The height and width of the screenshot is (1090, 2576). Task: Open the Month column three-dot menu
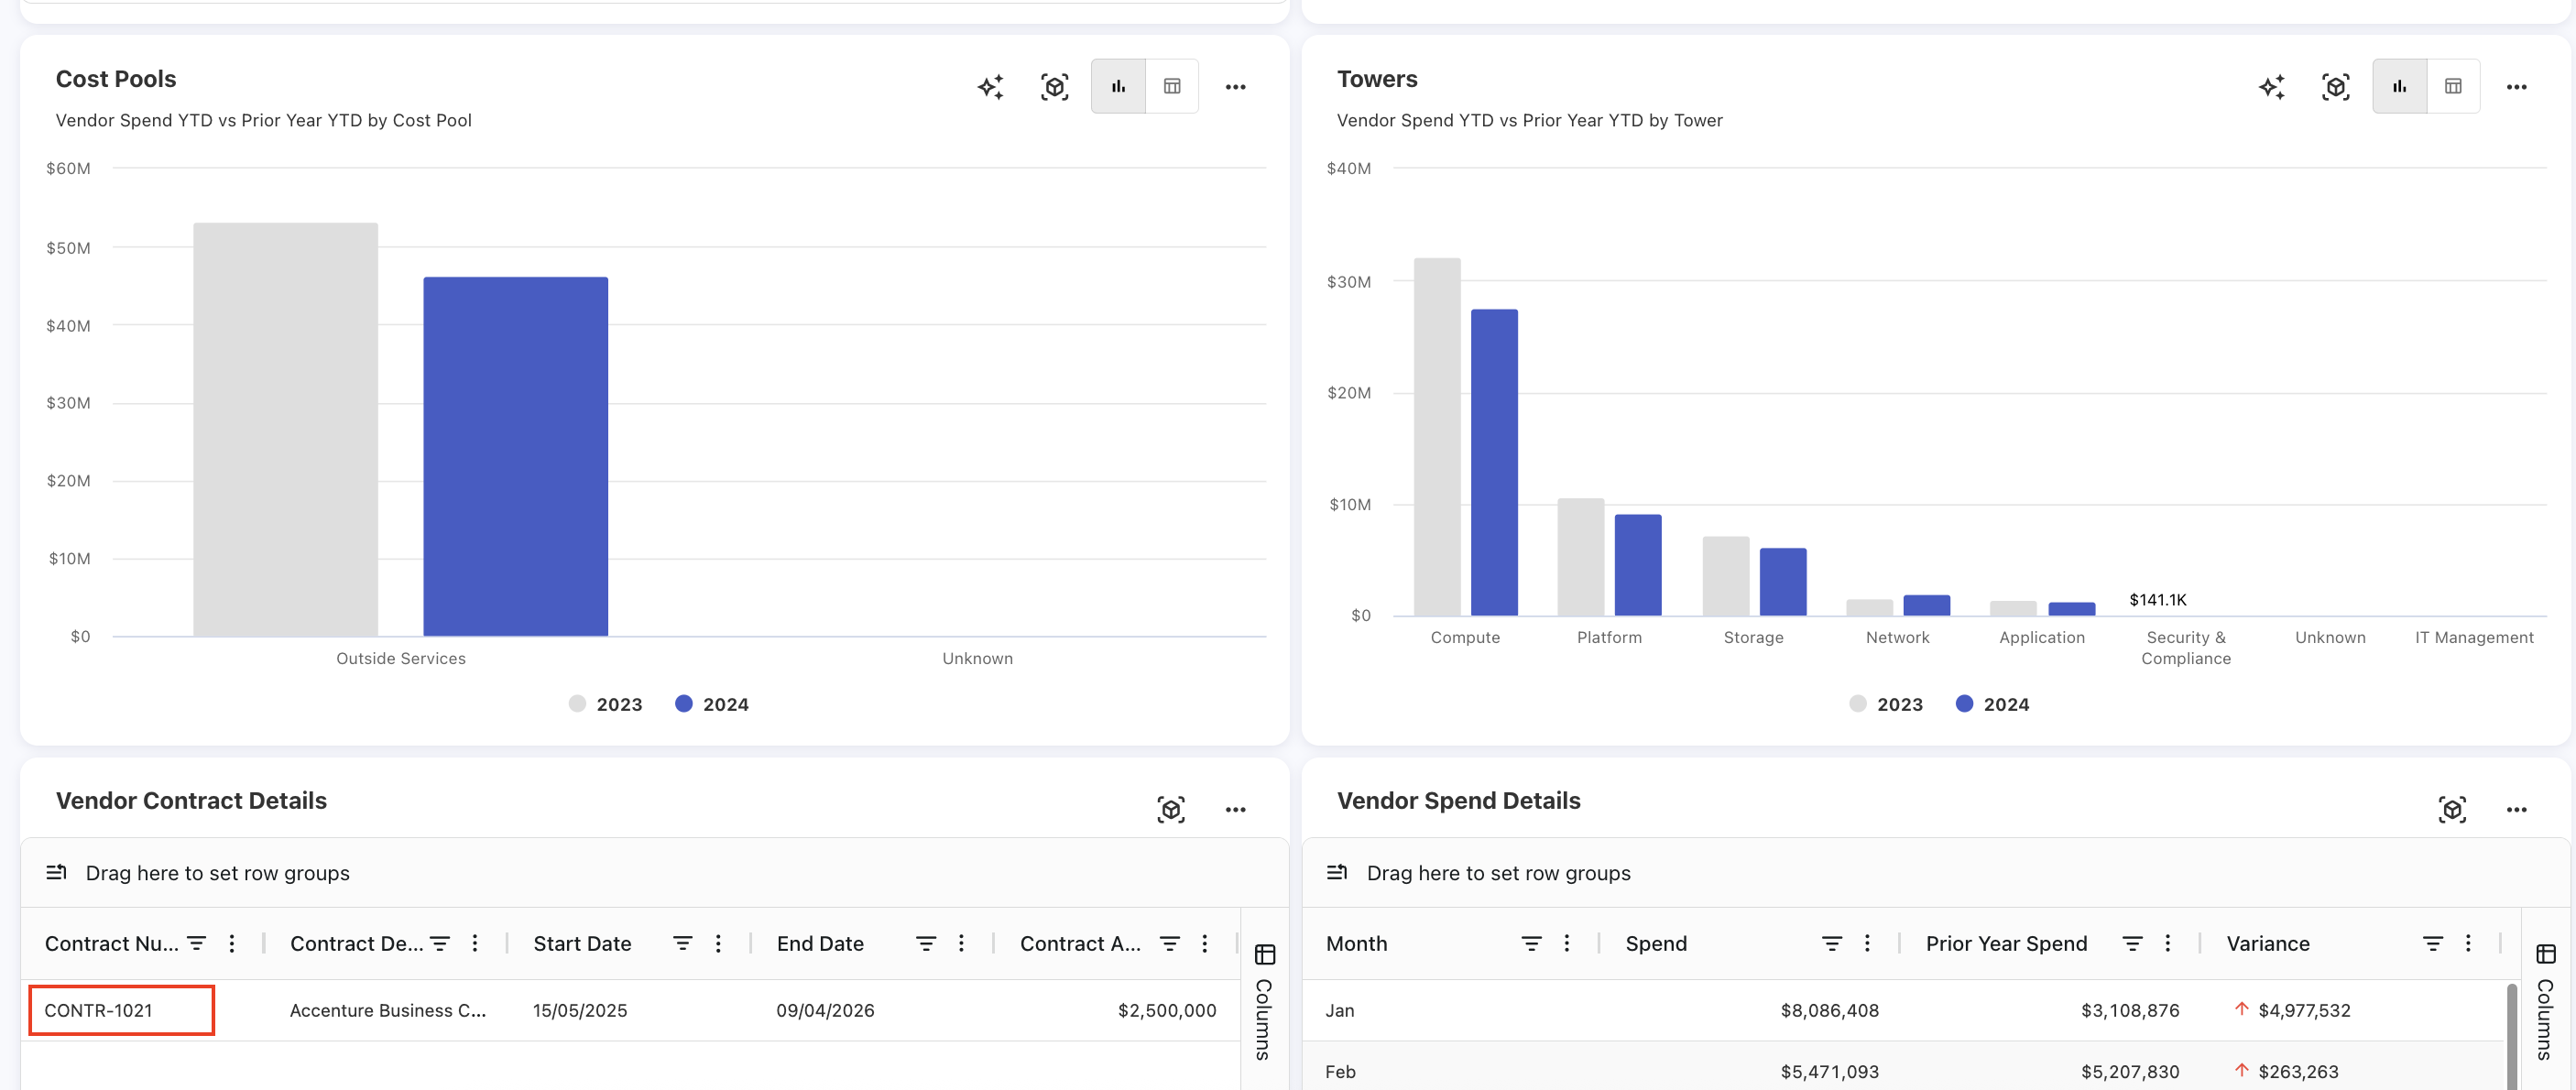pyautogui.click(x=1566, y=943)
